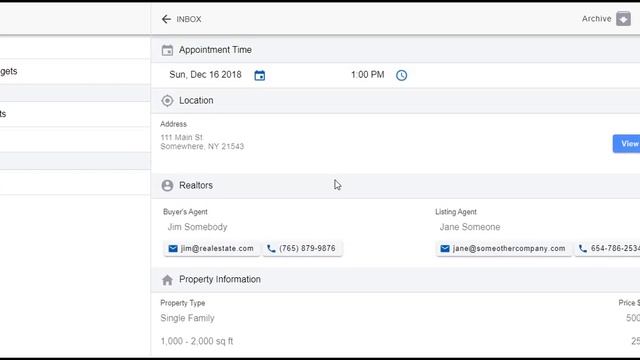Click envelope icon for jane@someothercompany.com
The height and width of the screenshot is (360, 640).
pyautogui.click(x=445, y=249)
